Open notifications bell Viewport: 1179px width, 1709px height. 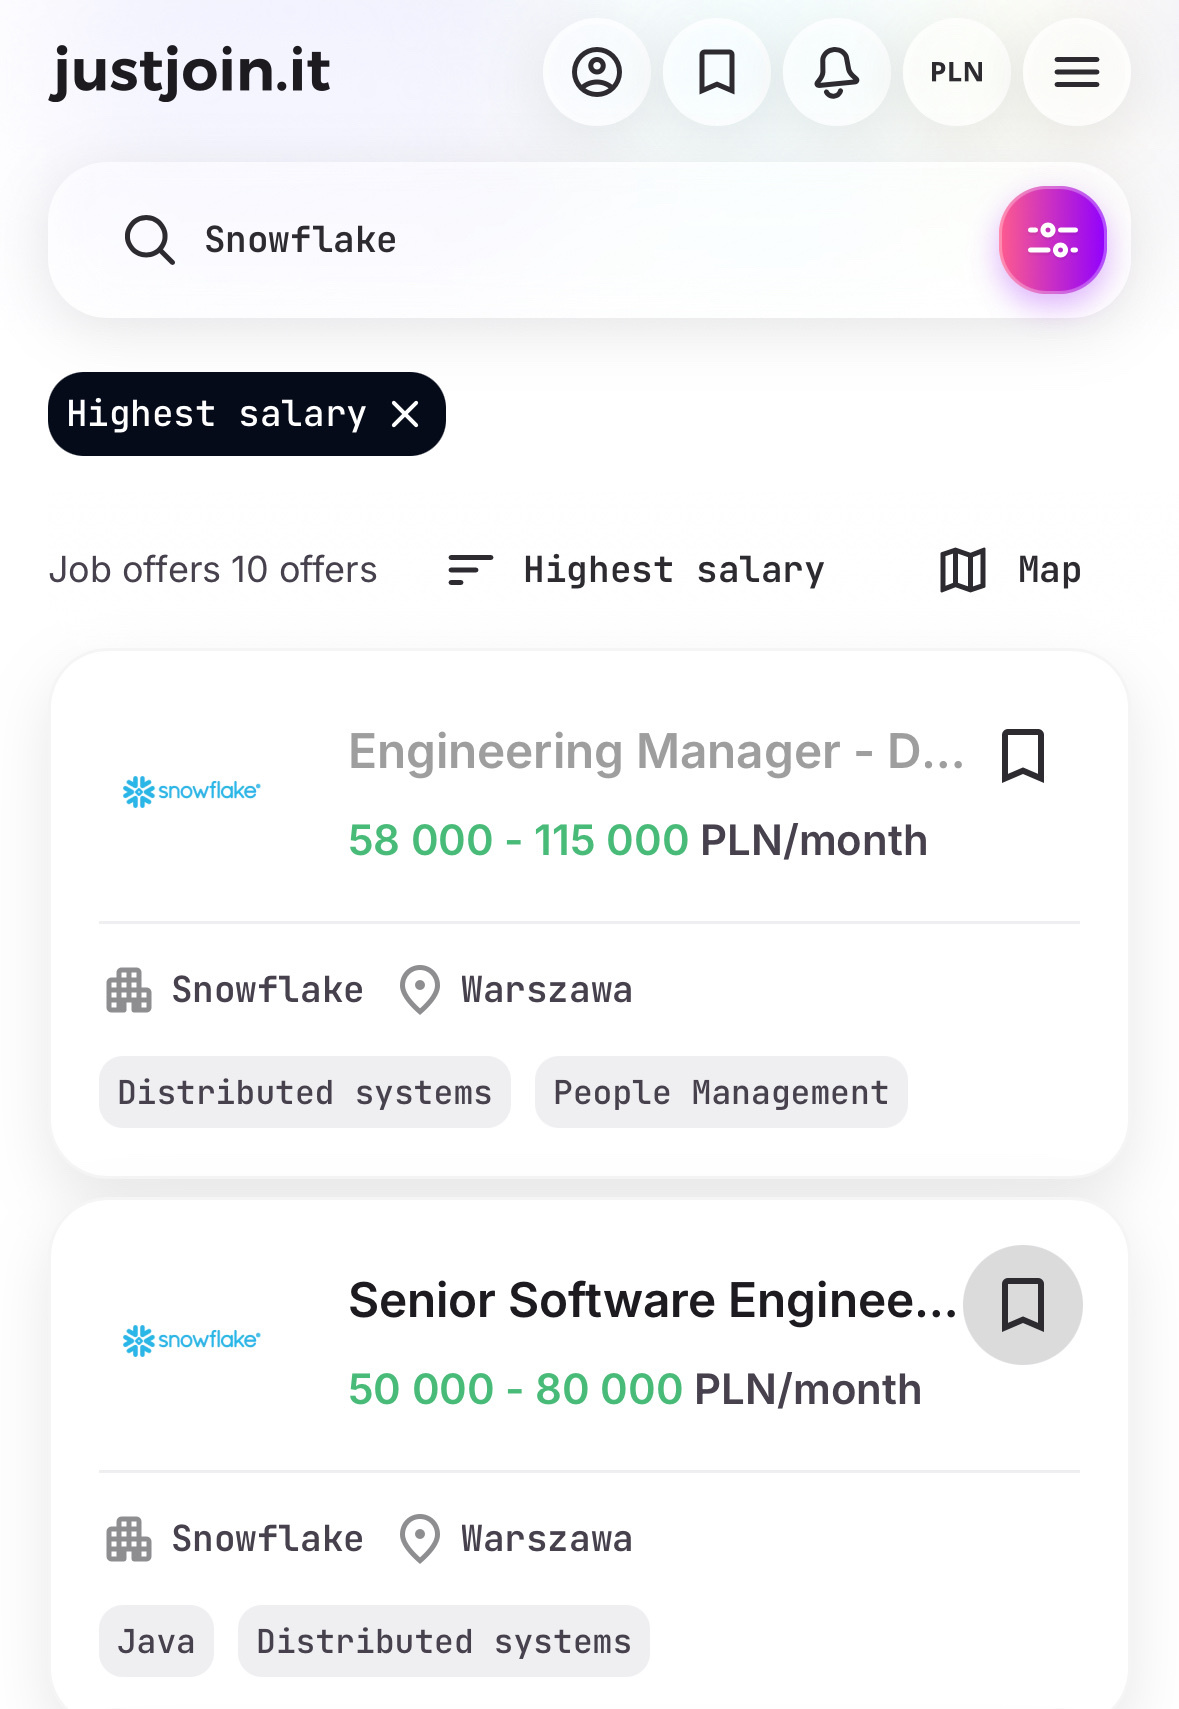coord(837,72)
